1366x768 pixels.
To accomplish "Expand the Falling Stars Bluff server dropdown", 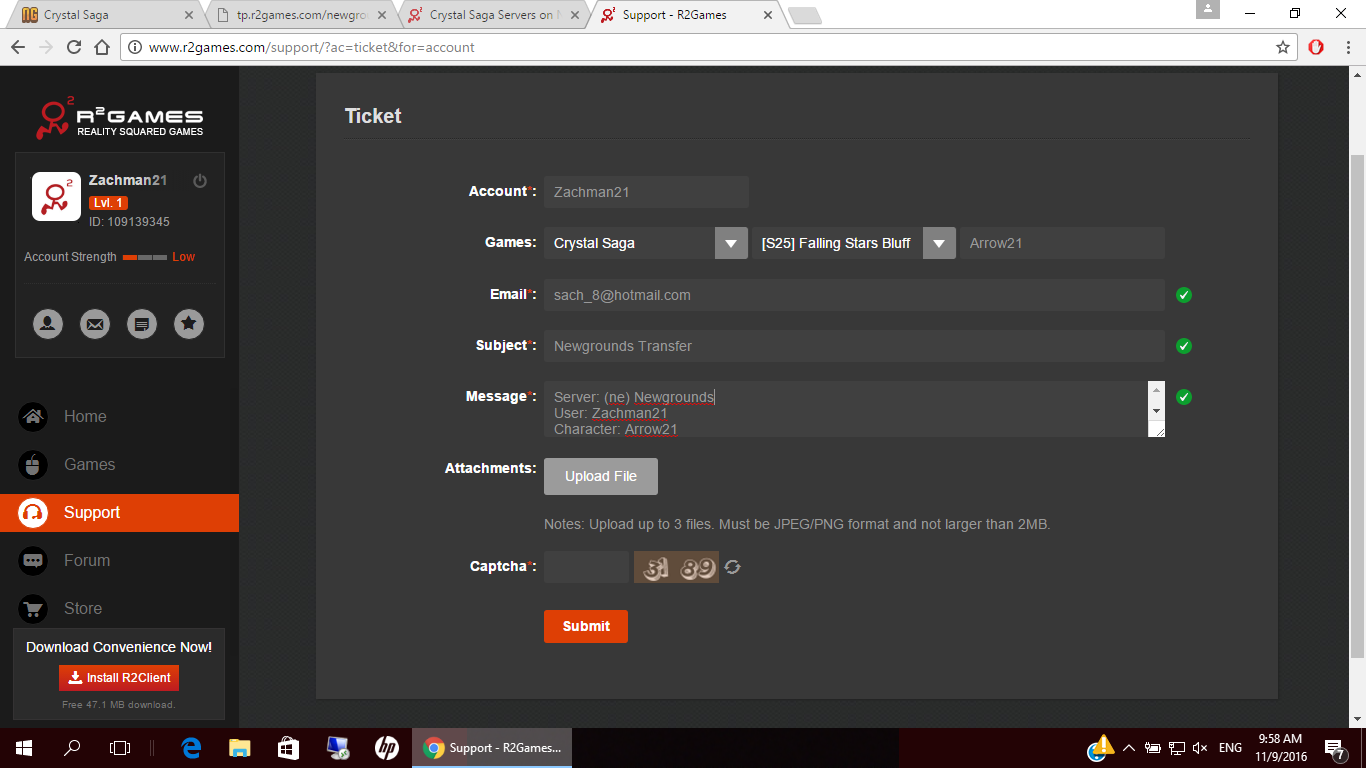I will pos(939,243).
